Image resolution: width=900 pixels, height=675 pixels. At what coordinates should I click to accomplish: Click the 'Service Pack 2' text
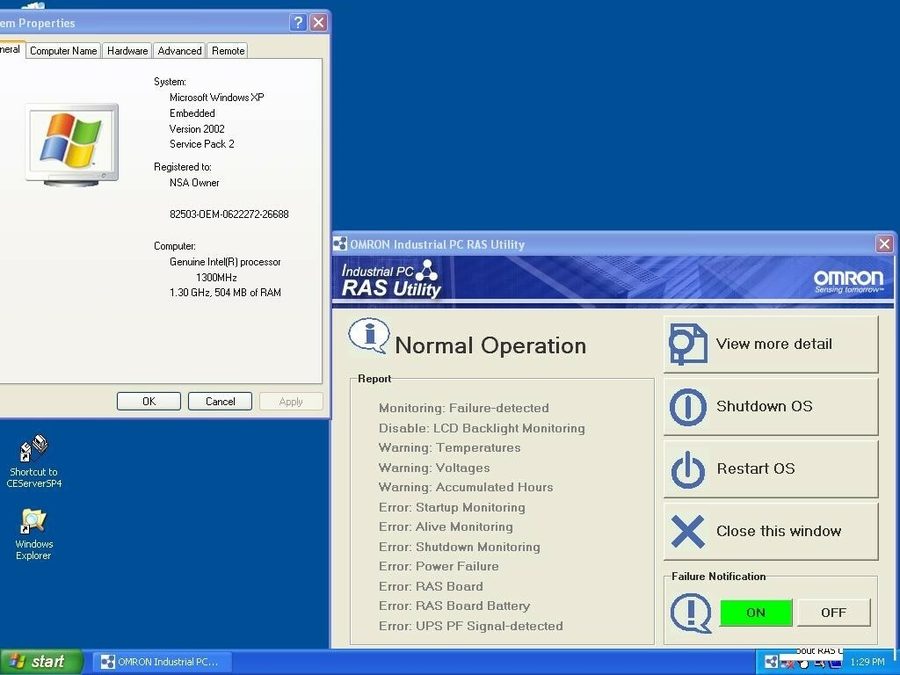(201, 144)
